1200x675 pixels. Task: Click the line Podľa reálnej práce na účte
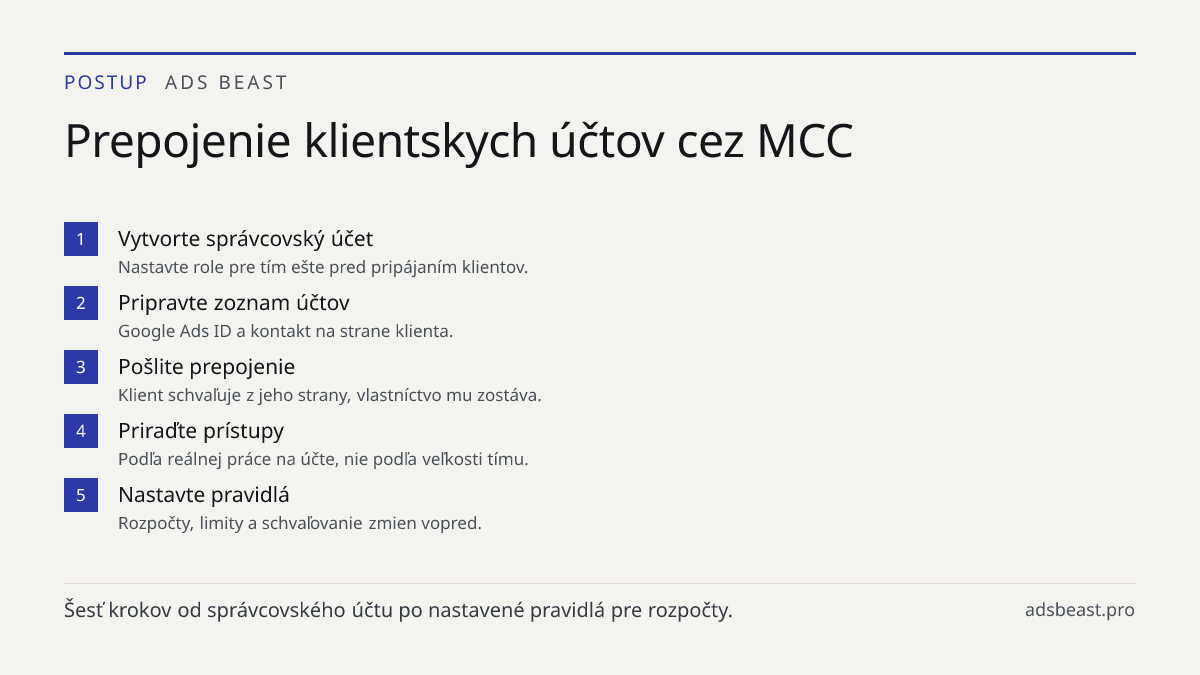click(x=323, y=459)
